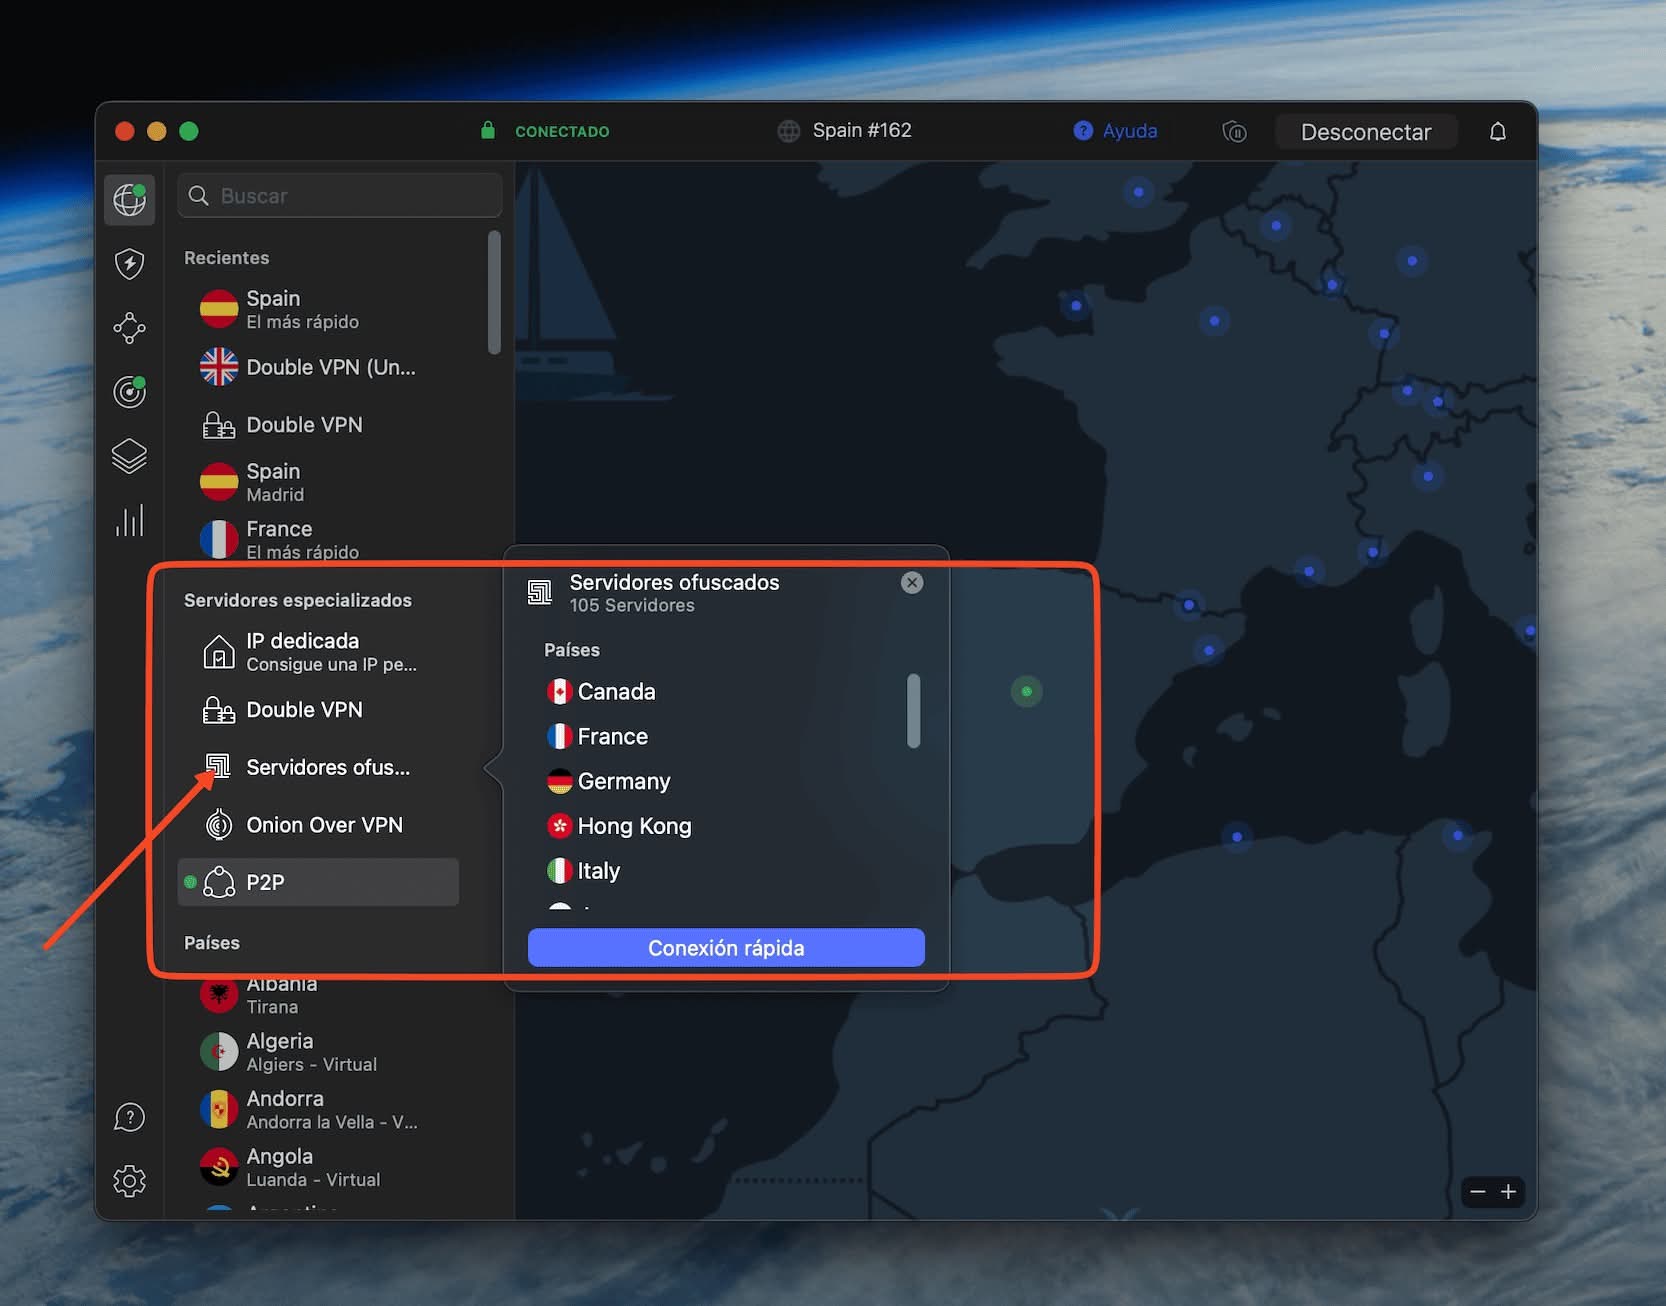Zoom in the map with plus button
The image size is (1666, 1306).
pyautogui.click(x=1508, y=1191)
